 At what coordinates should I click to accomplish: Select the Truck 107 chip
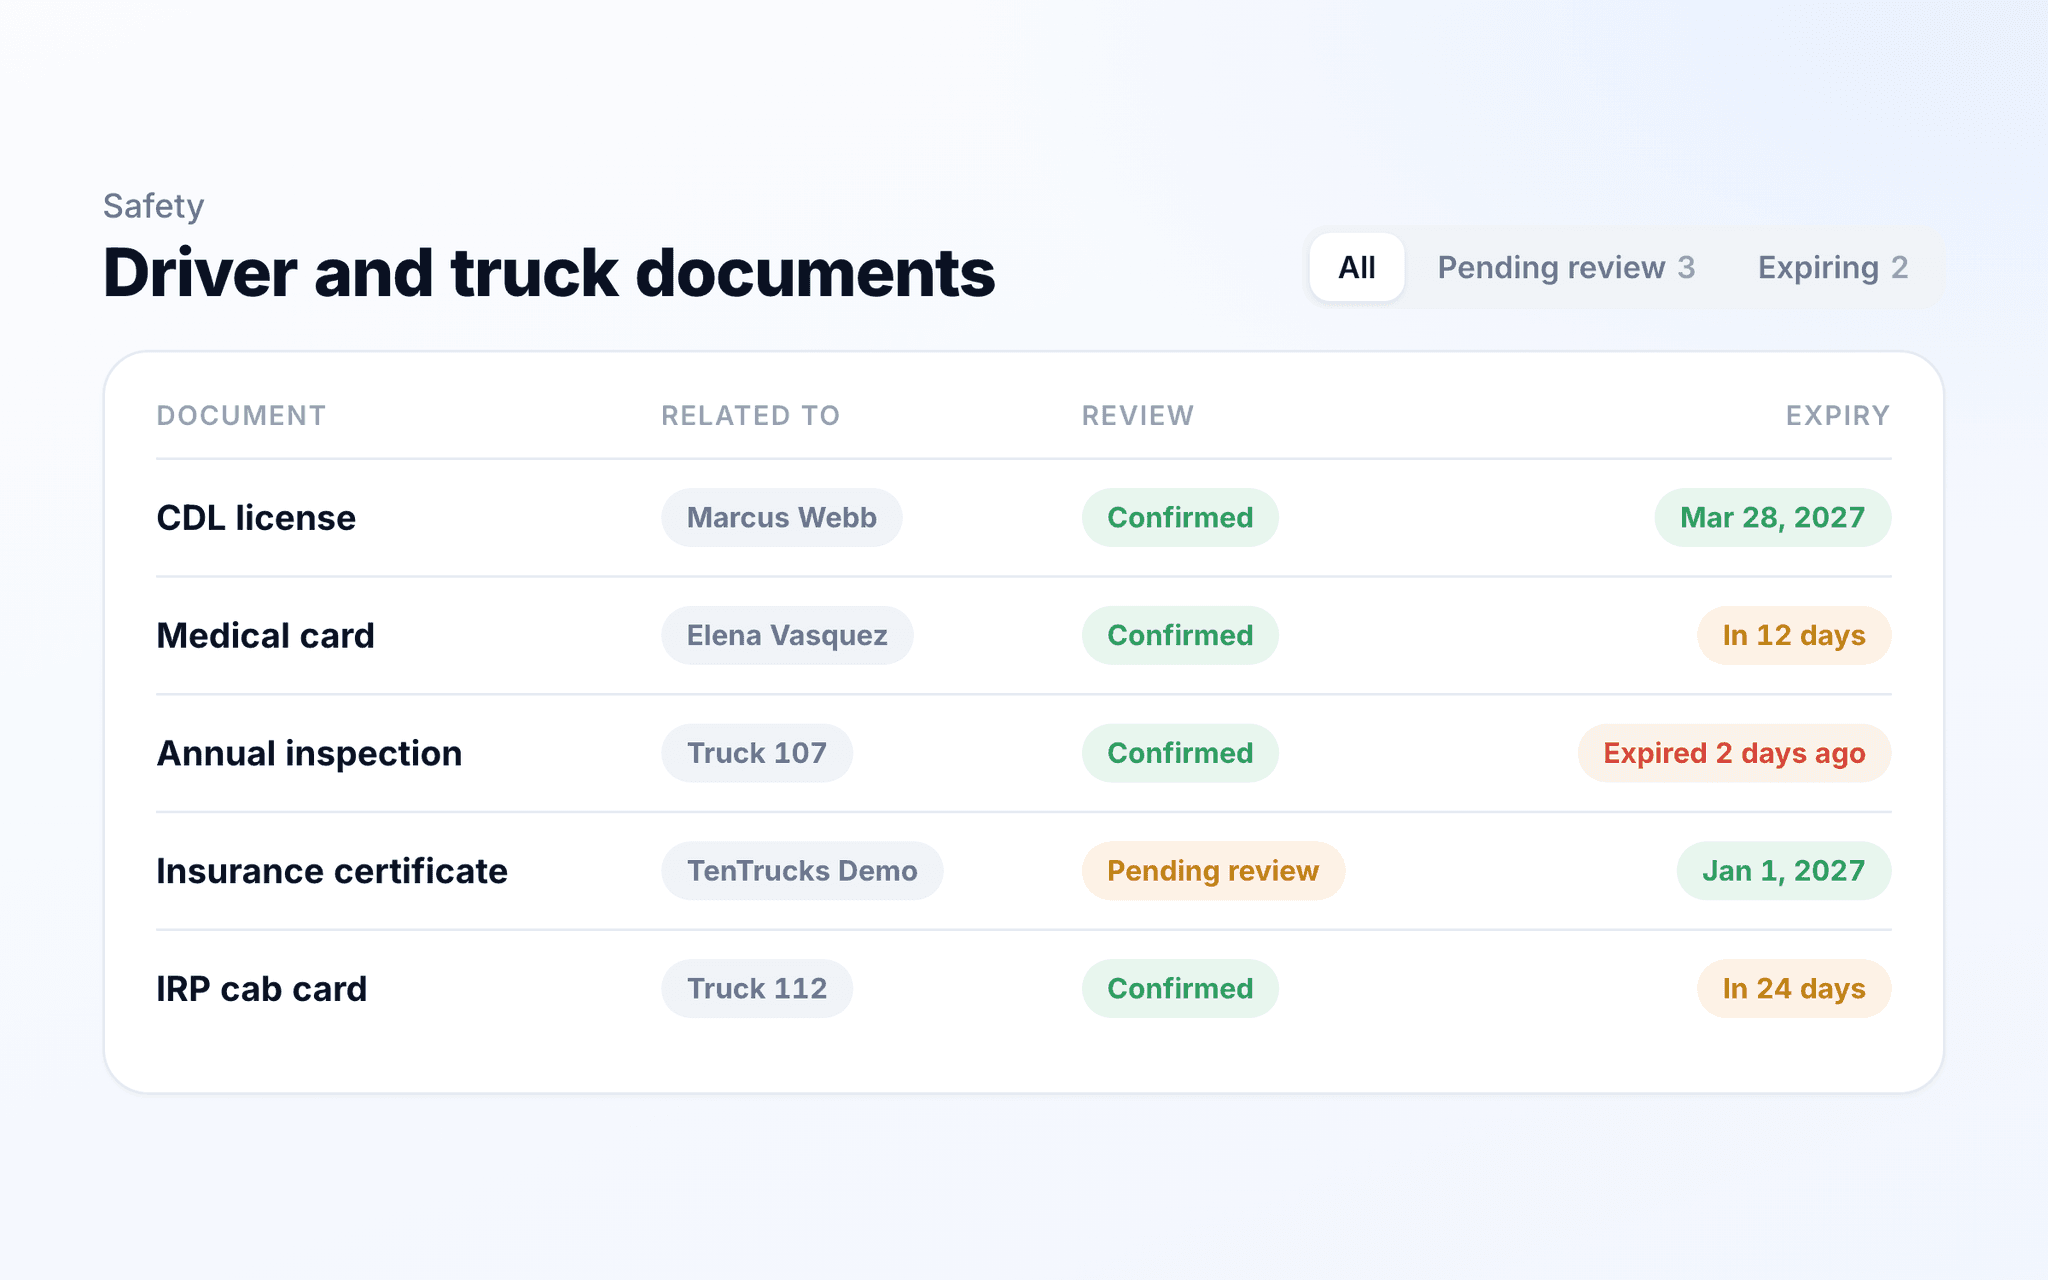coord(756,753)
